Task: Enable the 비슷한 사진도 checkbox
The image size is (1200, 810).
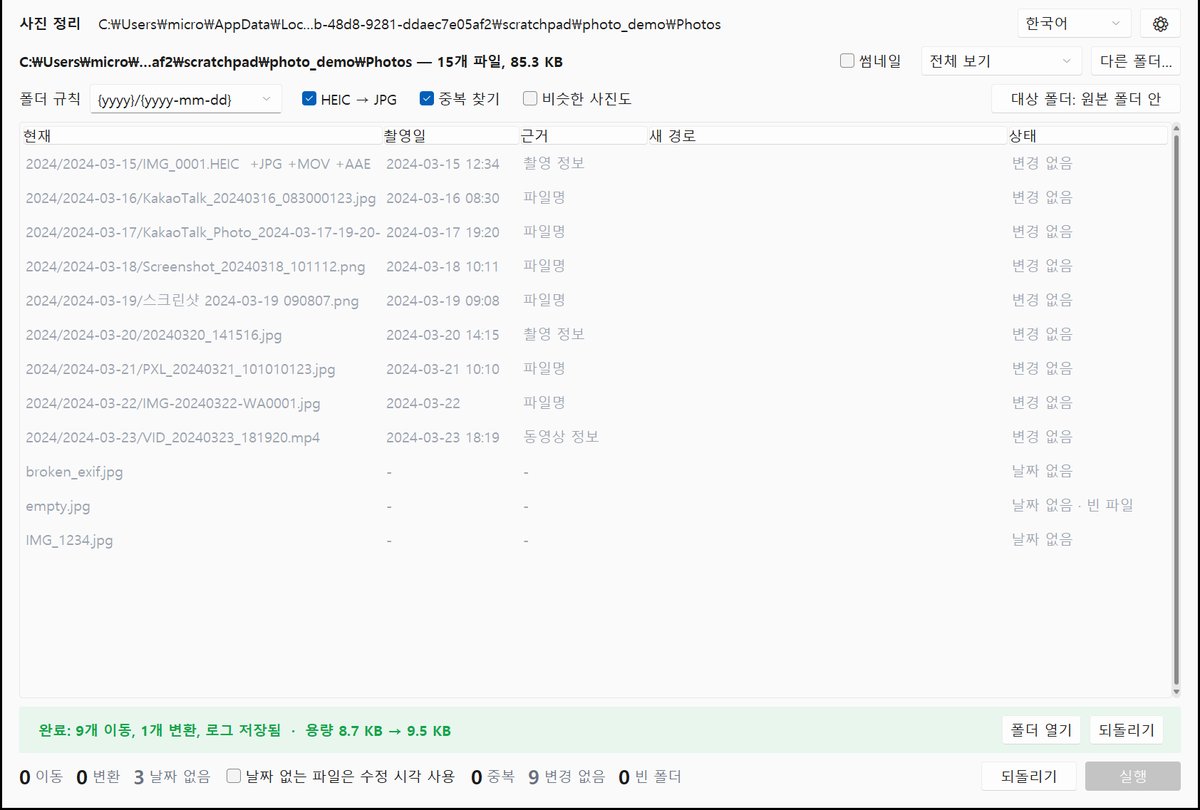Action: 577,99
